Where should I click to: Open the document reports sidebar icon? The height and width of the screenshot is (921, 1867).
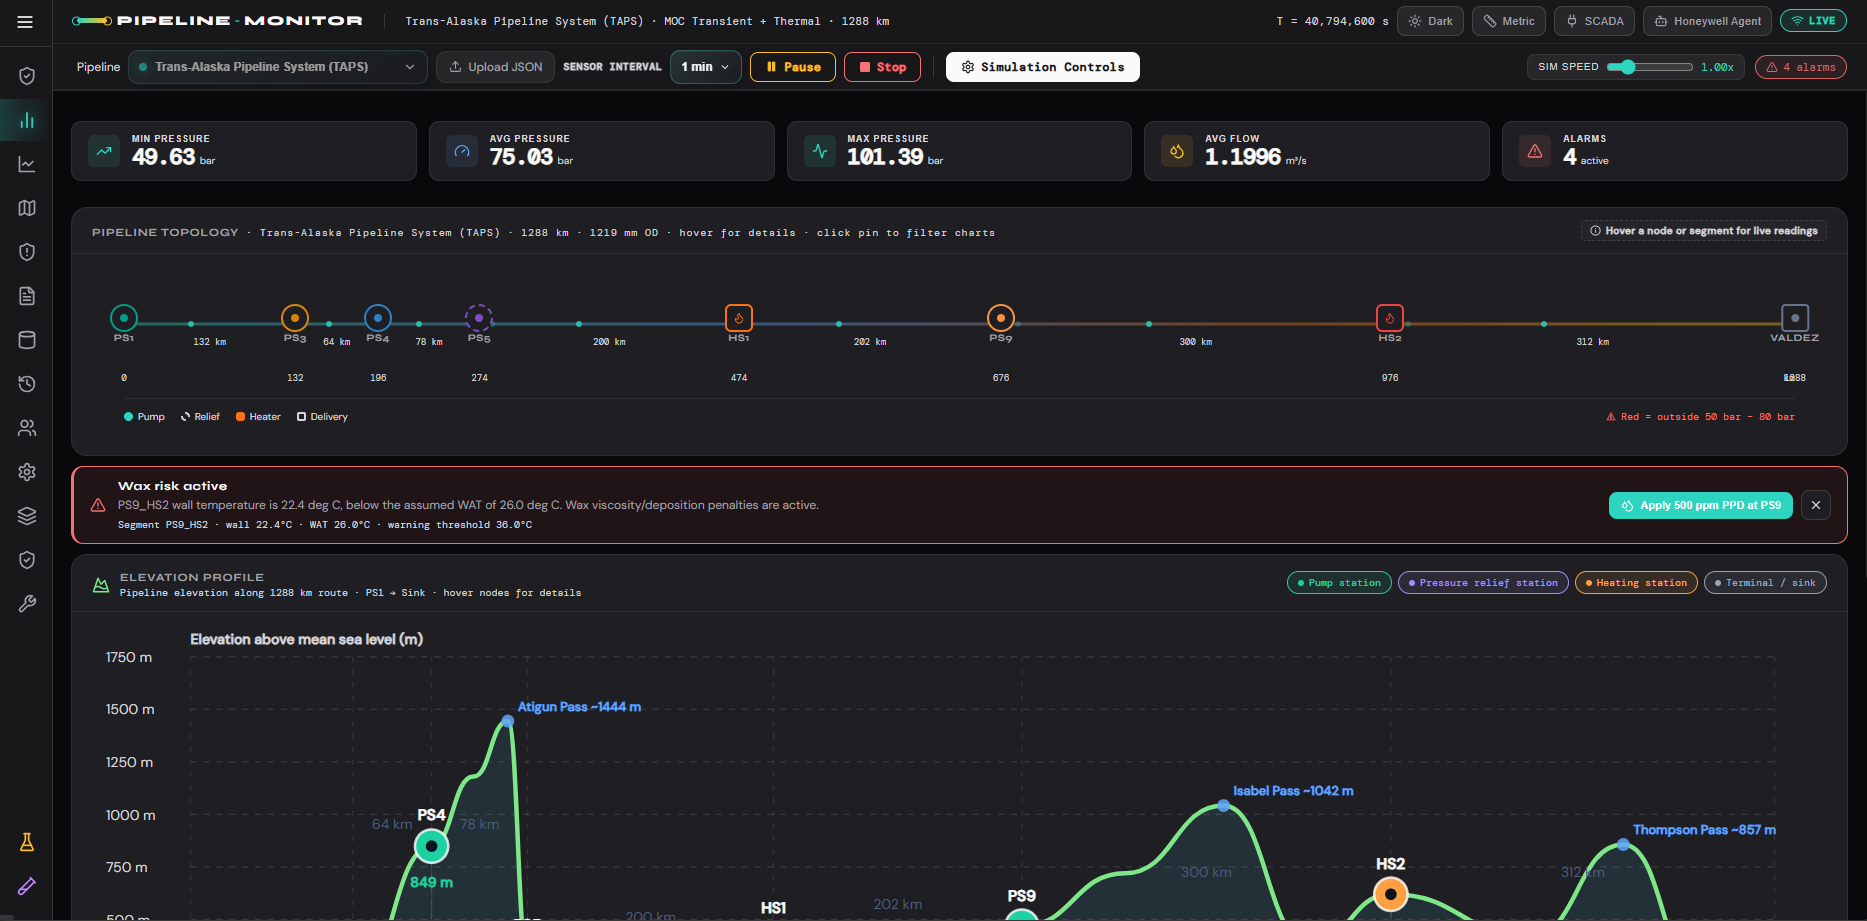27,296
